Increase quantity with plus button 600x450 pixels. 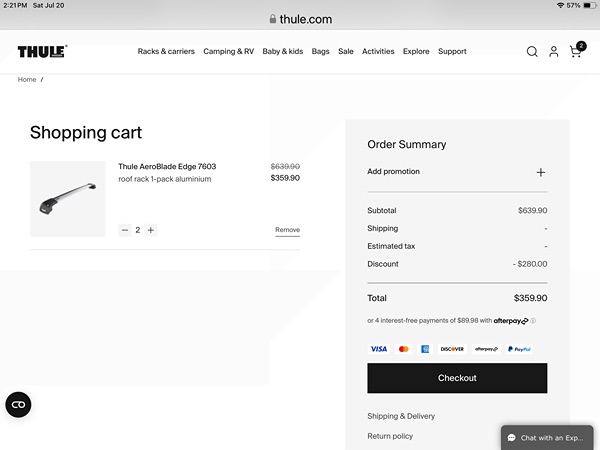(151, 230)
